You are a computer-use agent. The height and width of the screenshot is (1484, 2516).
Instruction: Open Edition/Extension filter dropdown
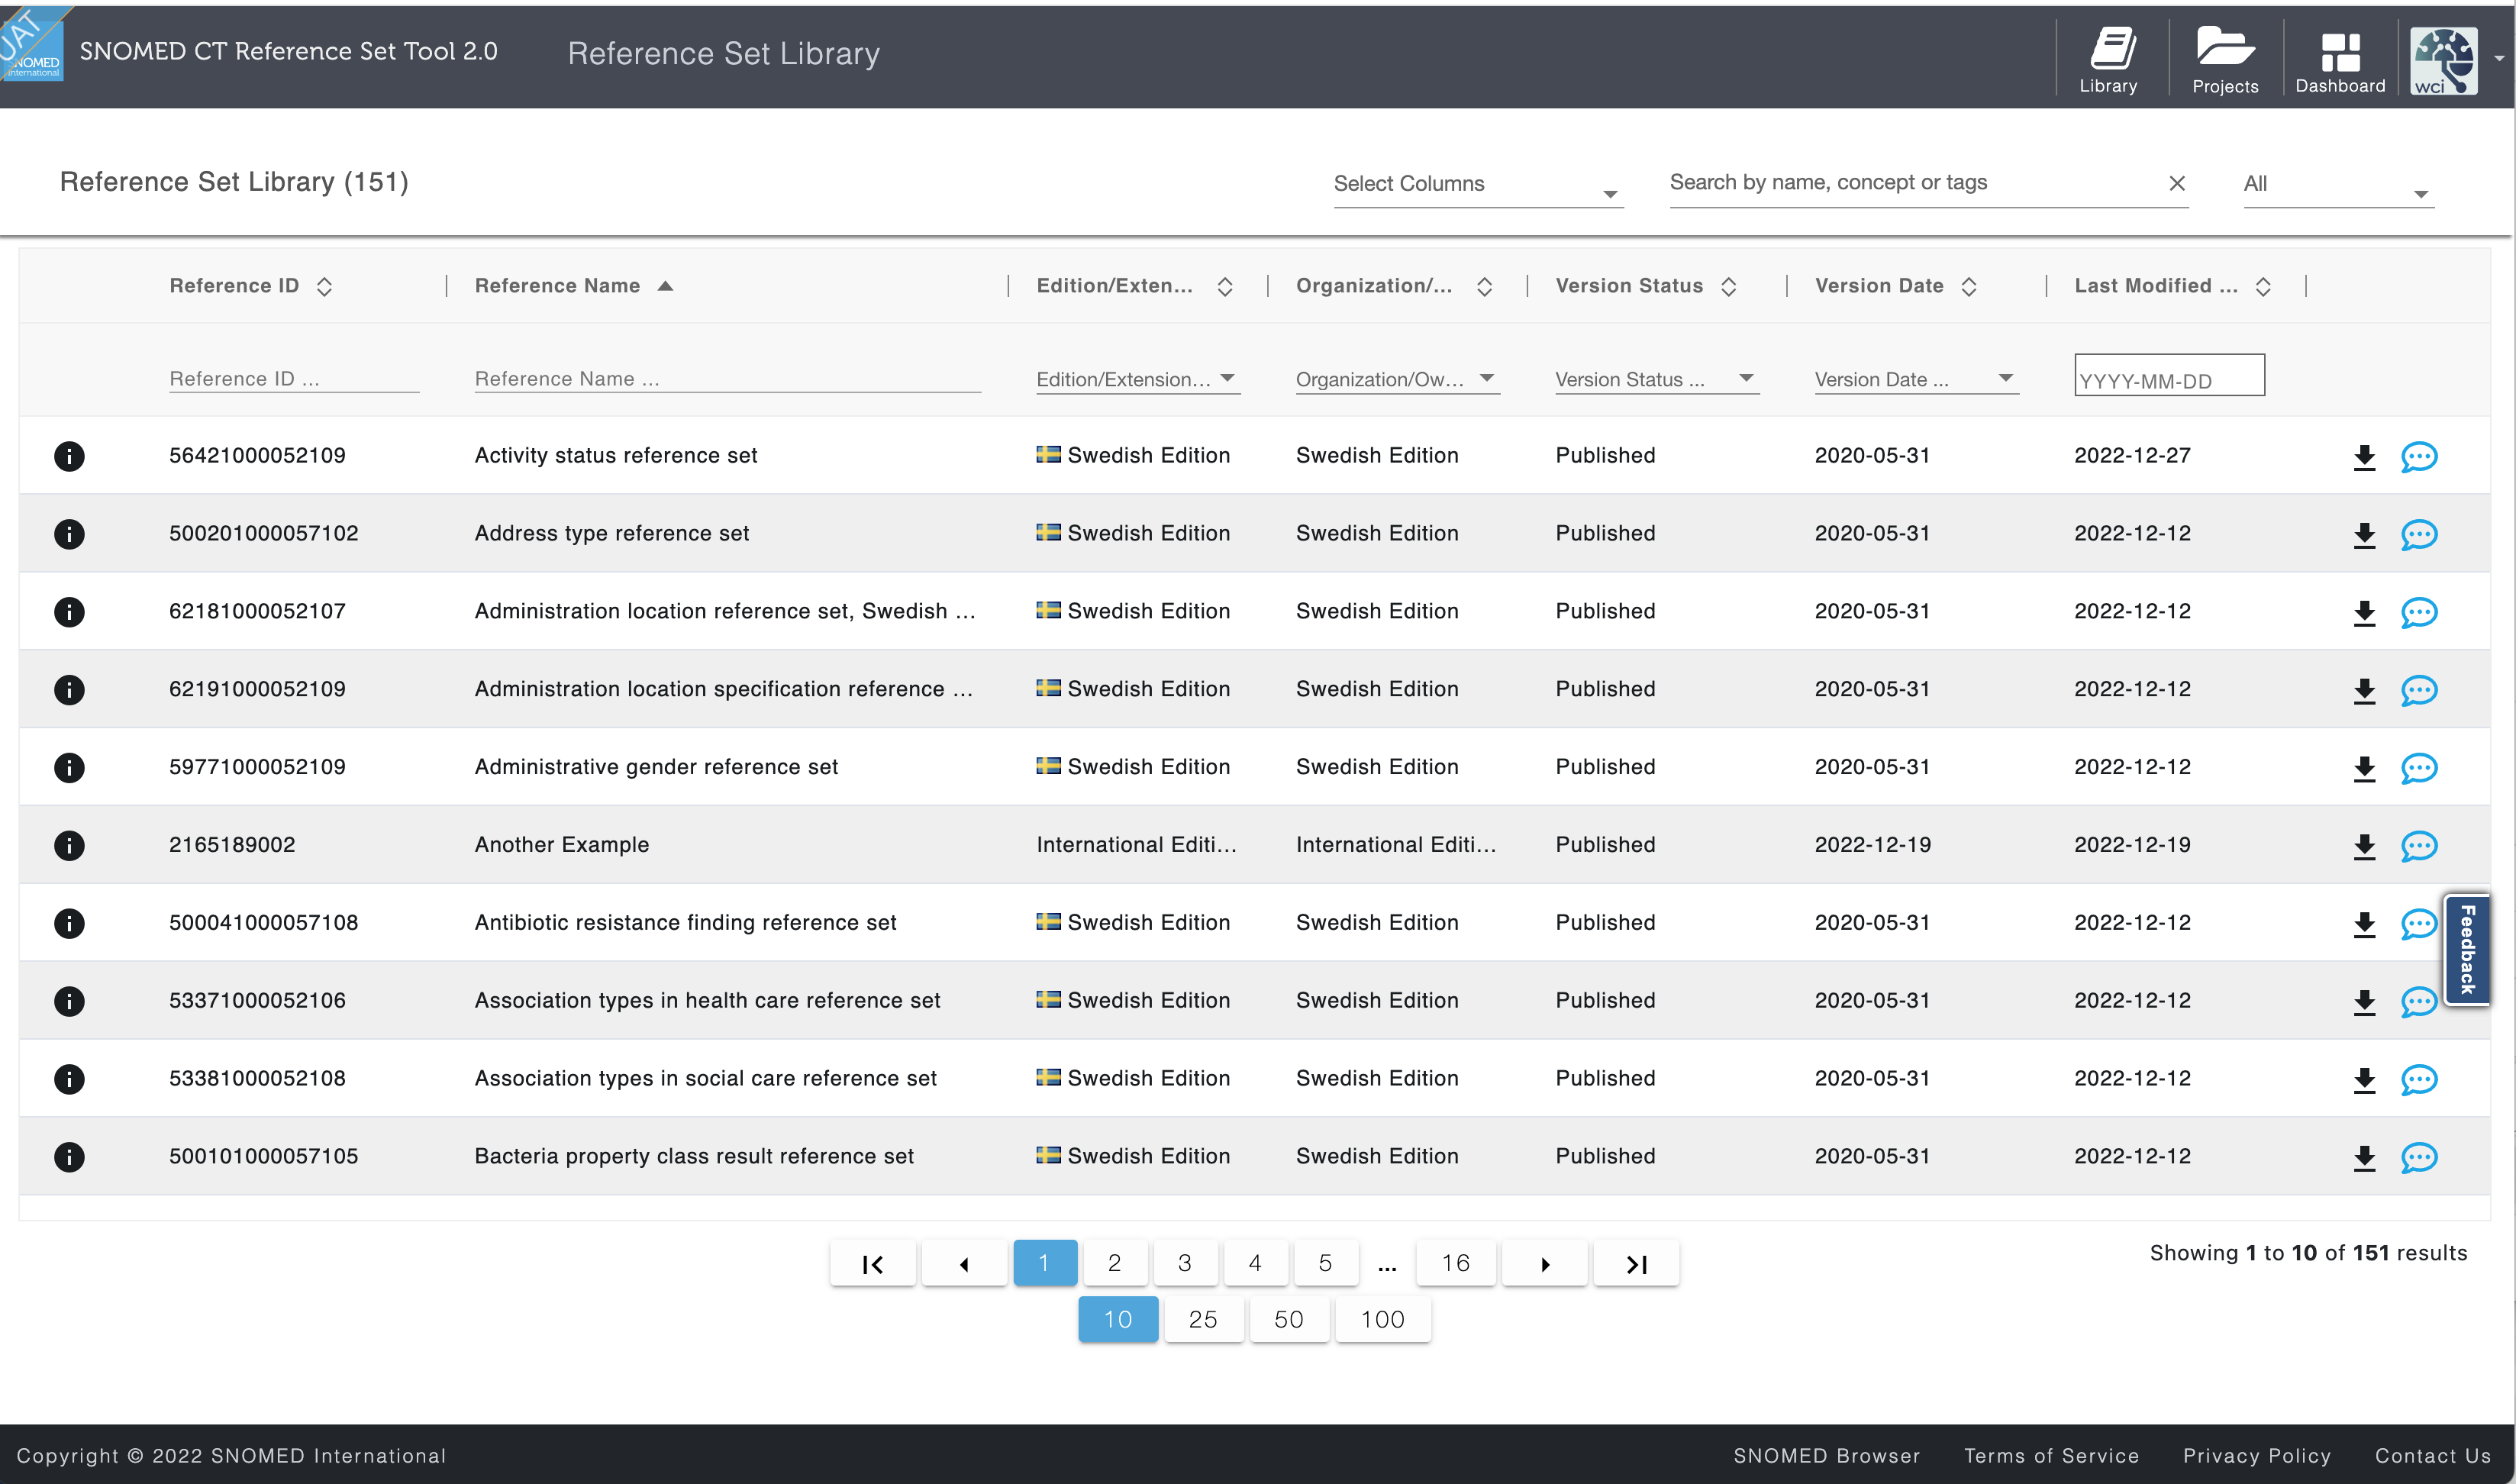pyautogui.click(x=1138, y=379)
